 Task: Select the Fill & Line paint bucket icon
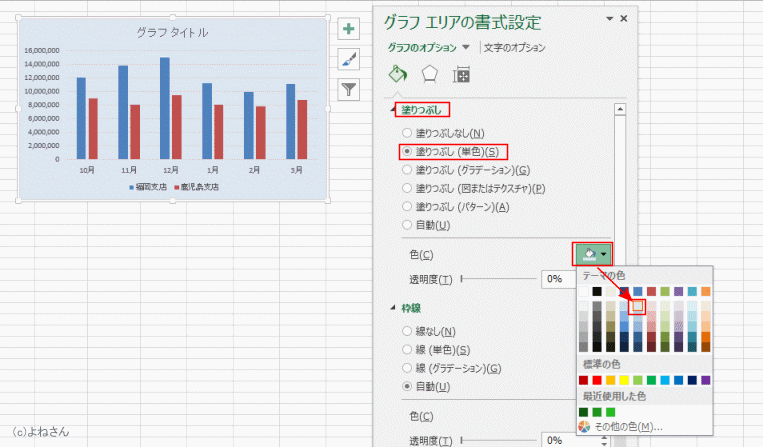(x=398, y=74)
